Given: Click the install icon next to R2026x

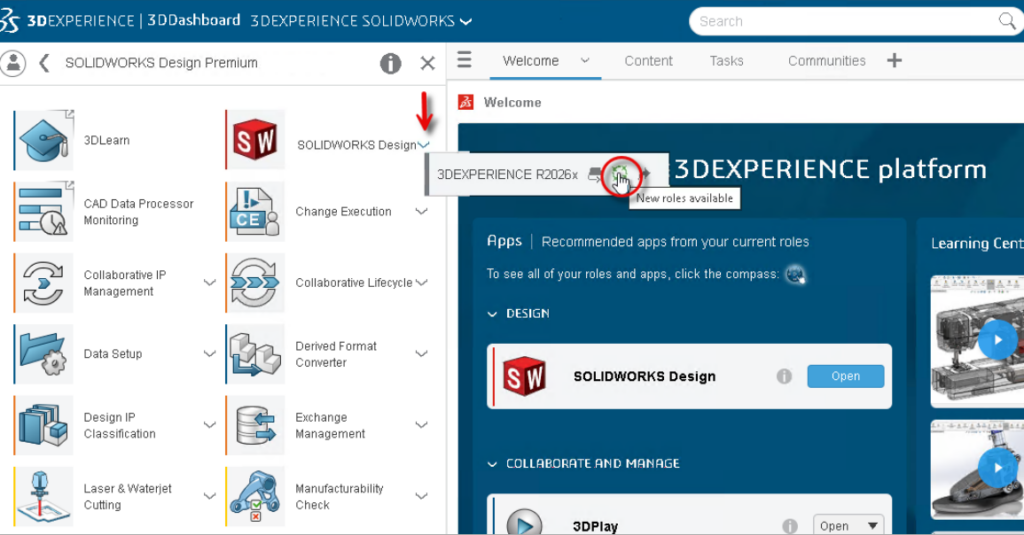Looking at the screenshot, I should (x=595, y=174).
